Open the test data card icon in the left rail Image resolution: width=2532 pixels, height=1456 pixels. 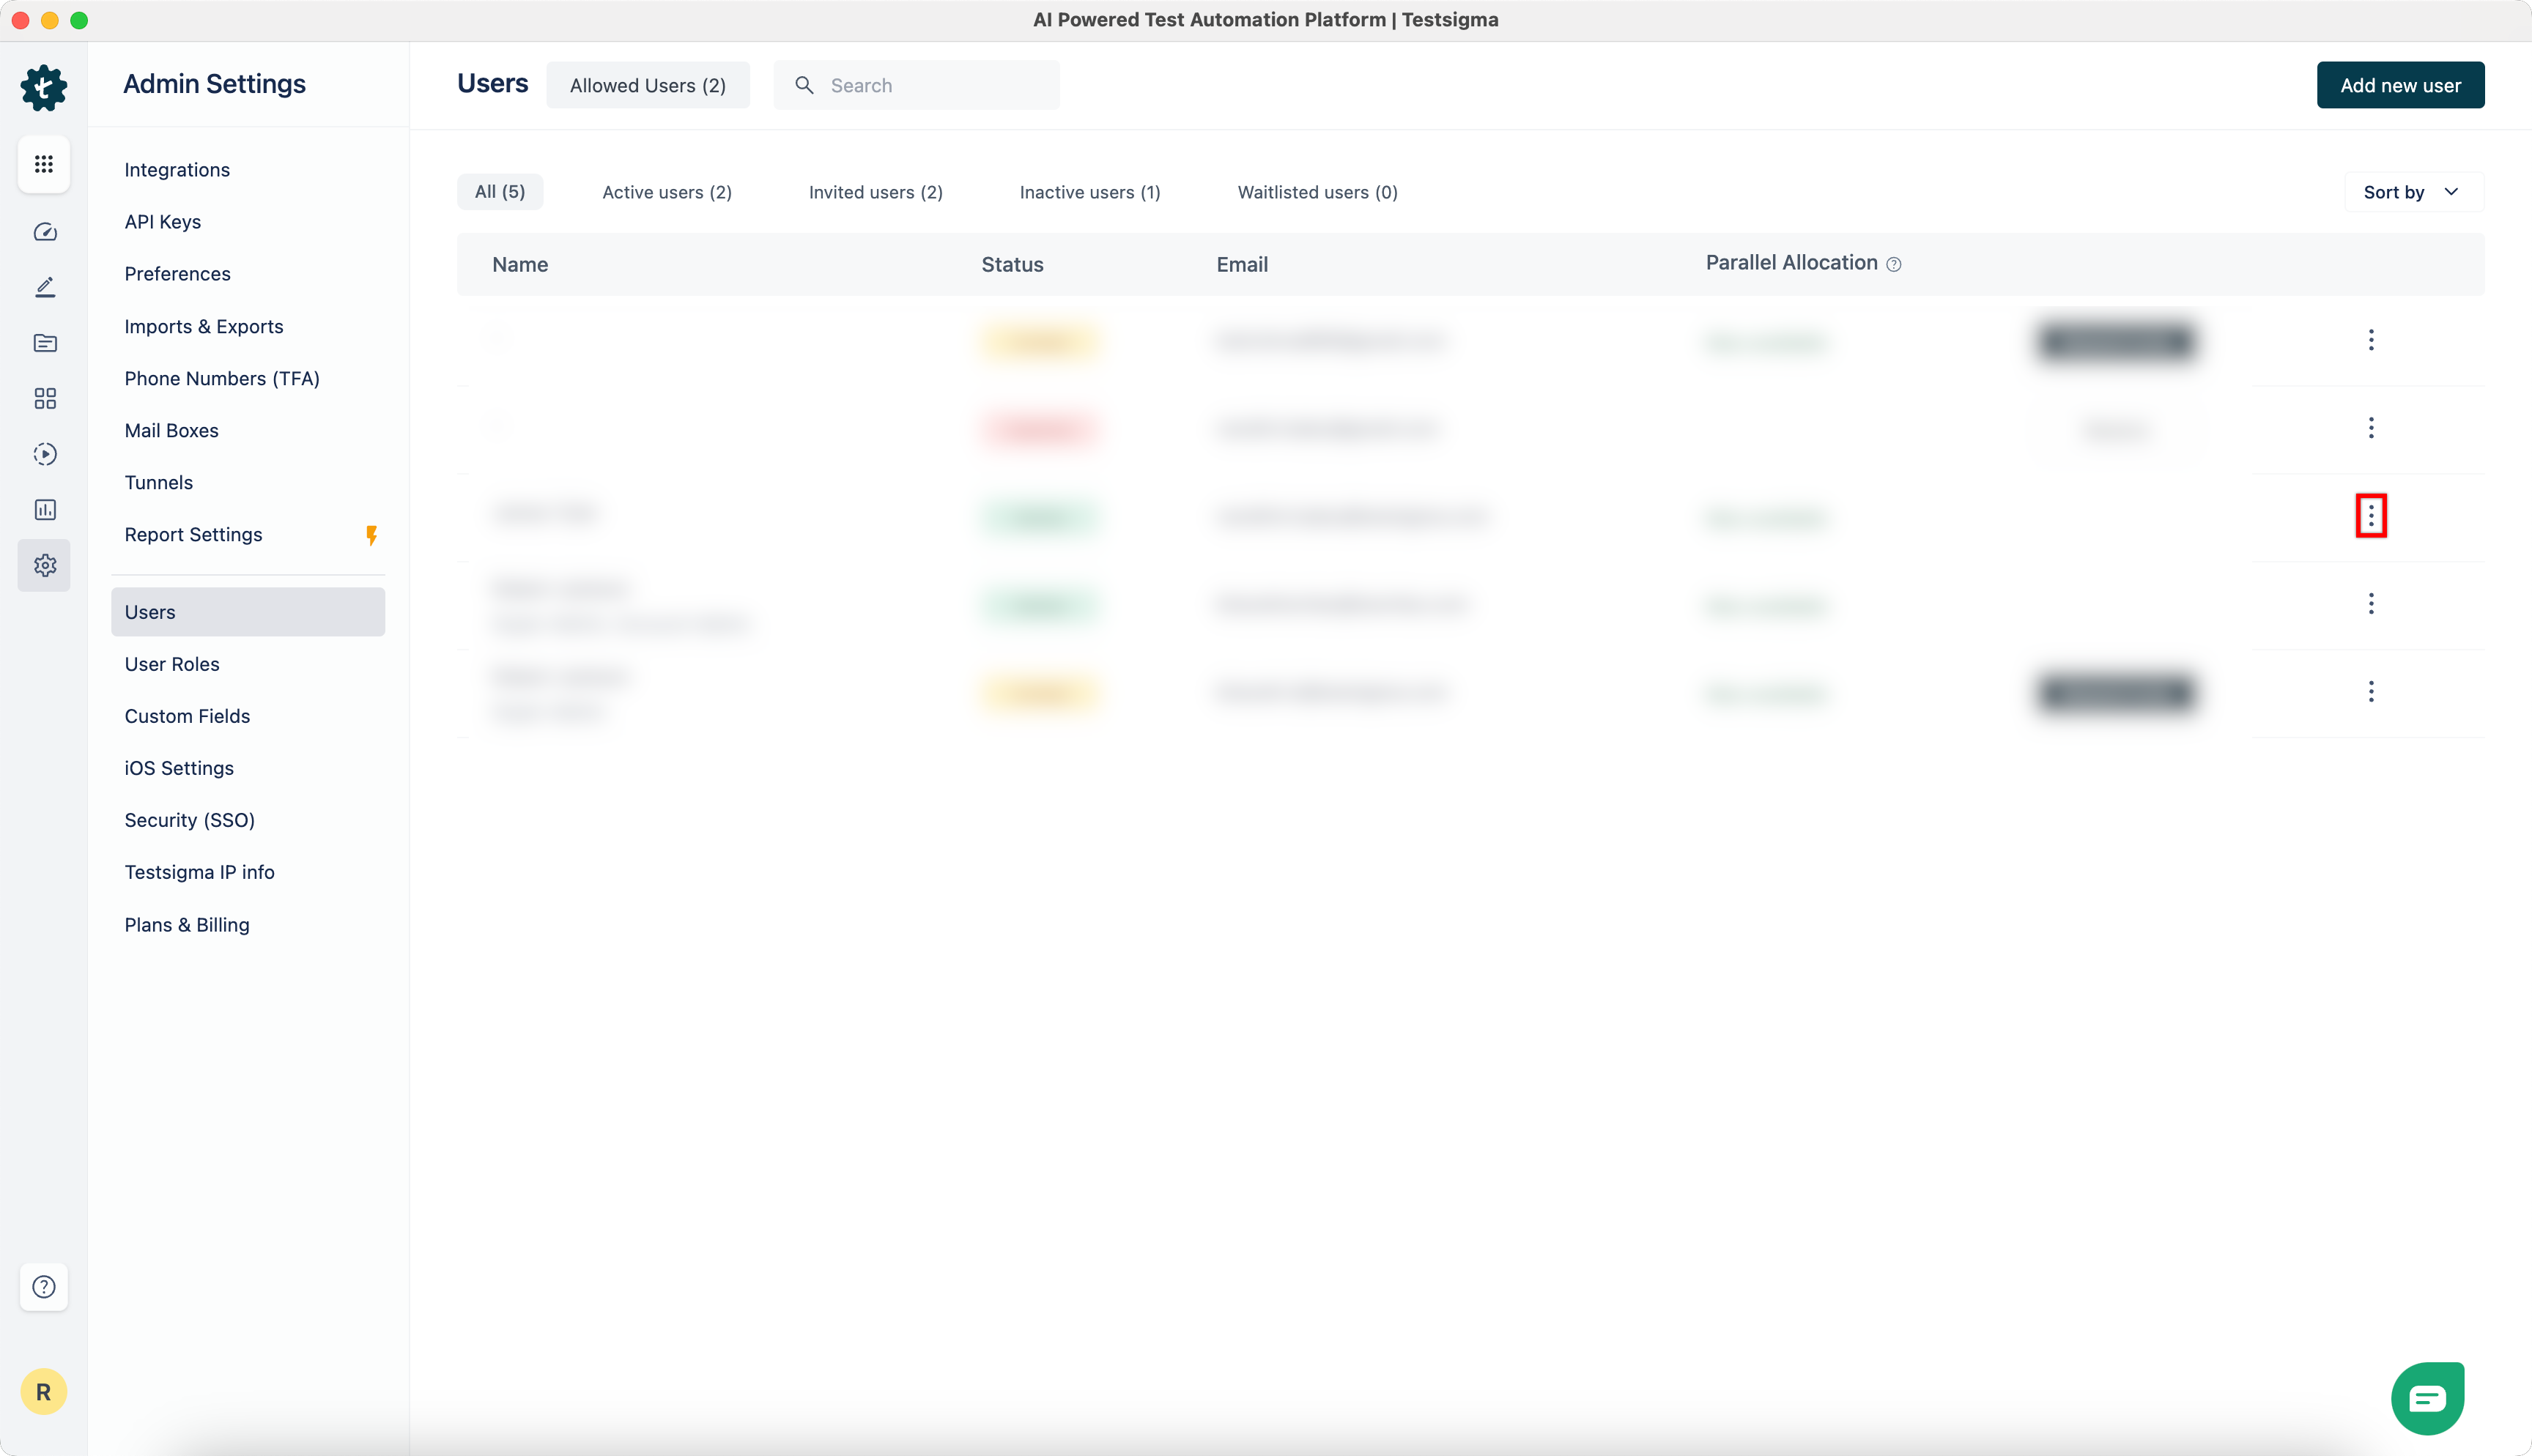click(45, 343)
